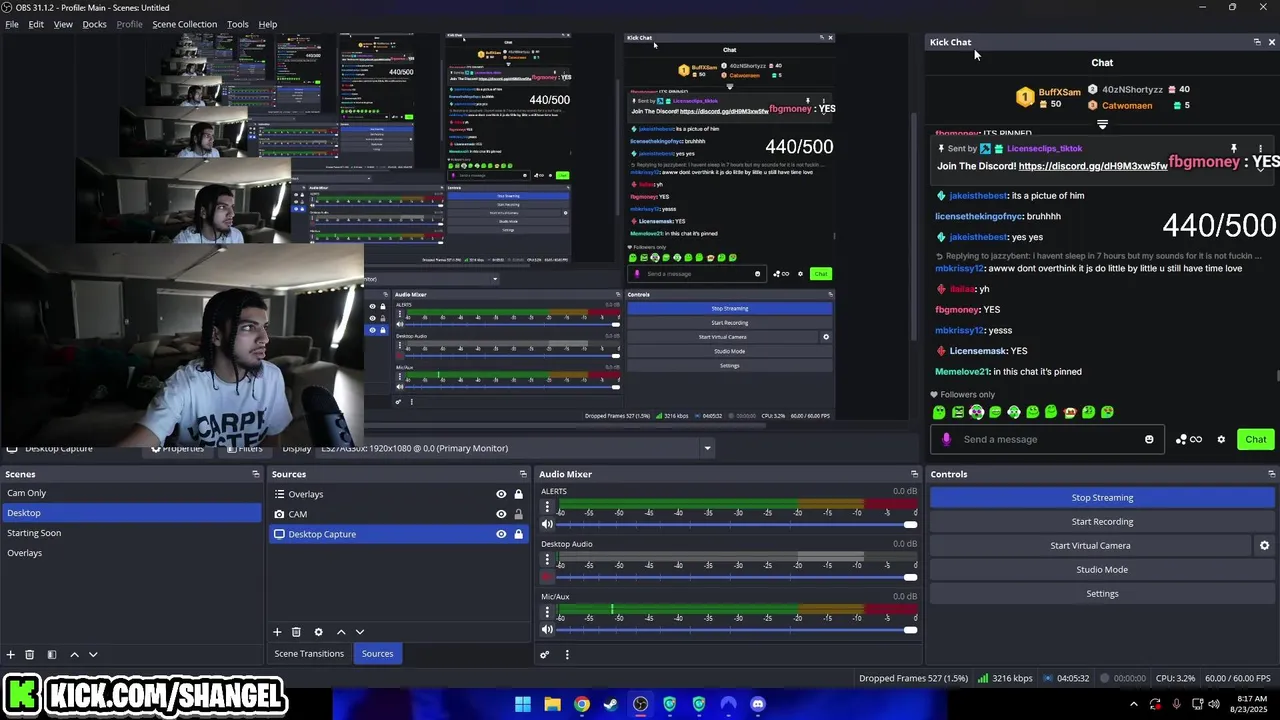Open virtual camera settings gear
Image resolution: width=1280 pixels, height=720 pixels.
(1264, 545)
